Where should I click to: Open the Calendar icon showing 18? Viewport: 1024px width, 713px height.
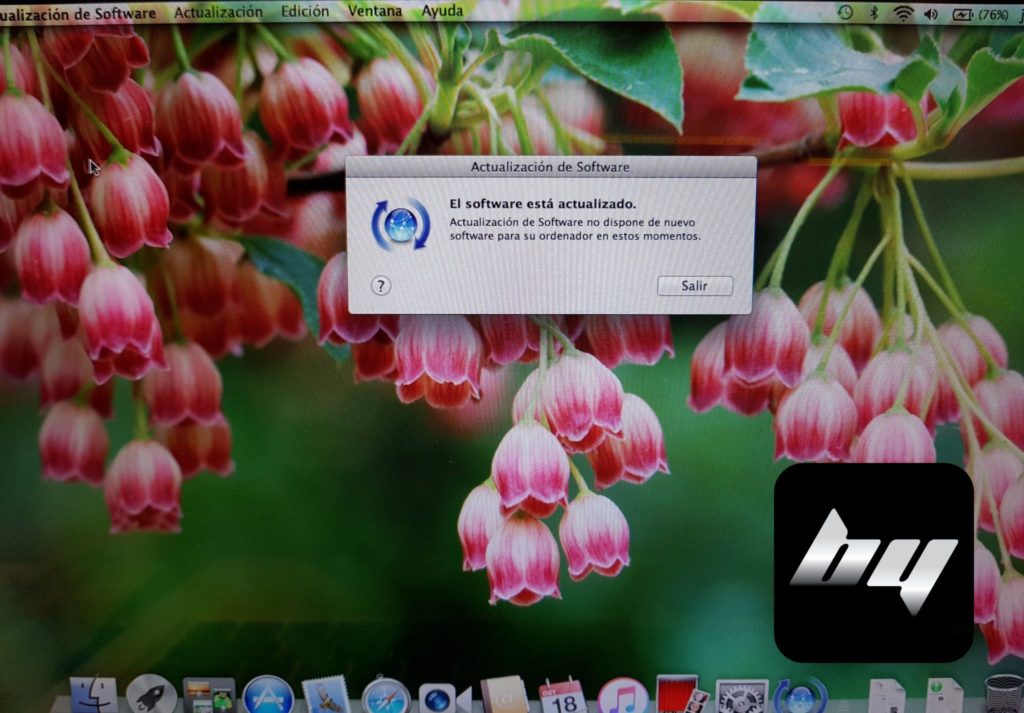(x=563, y=696)
